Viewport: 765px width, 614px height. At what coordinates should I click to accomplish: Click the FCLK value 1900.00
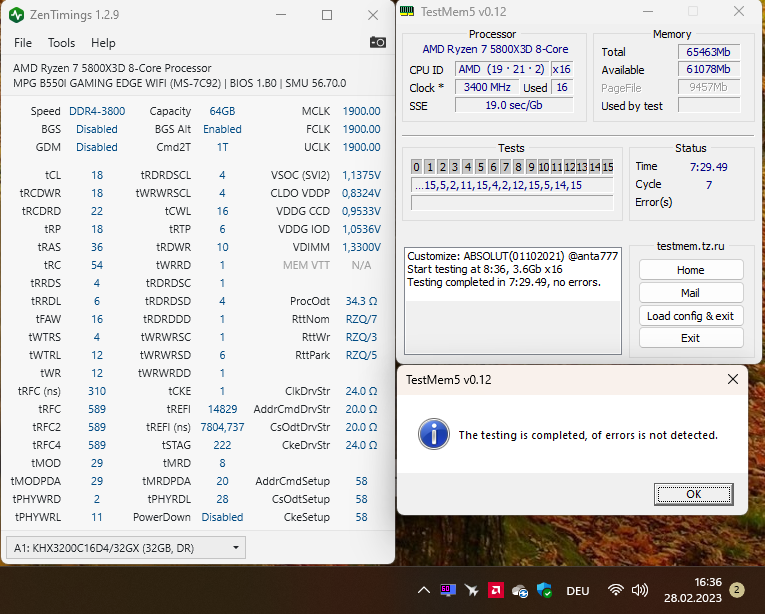point(361,129)
